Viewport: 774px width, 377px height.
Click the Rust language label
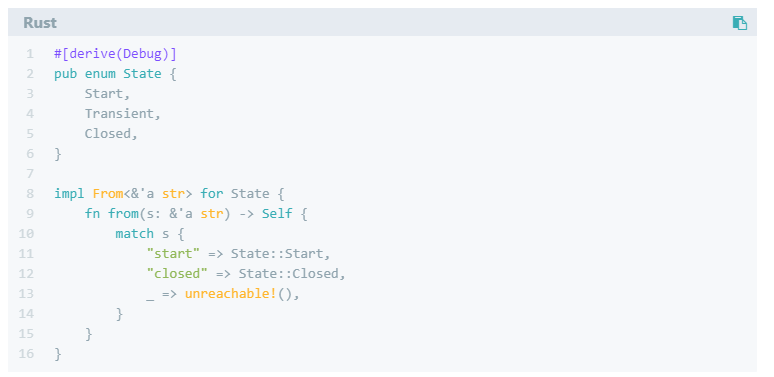click(40, 23)
